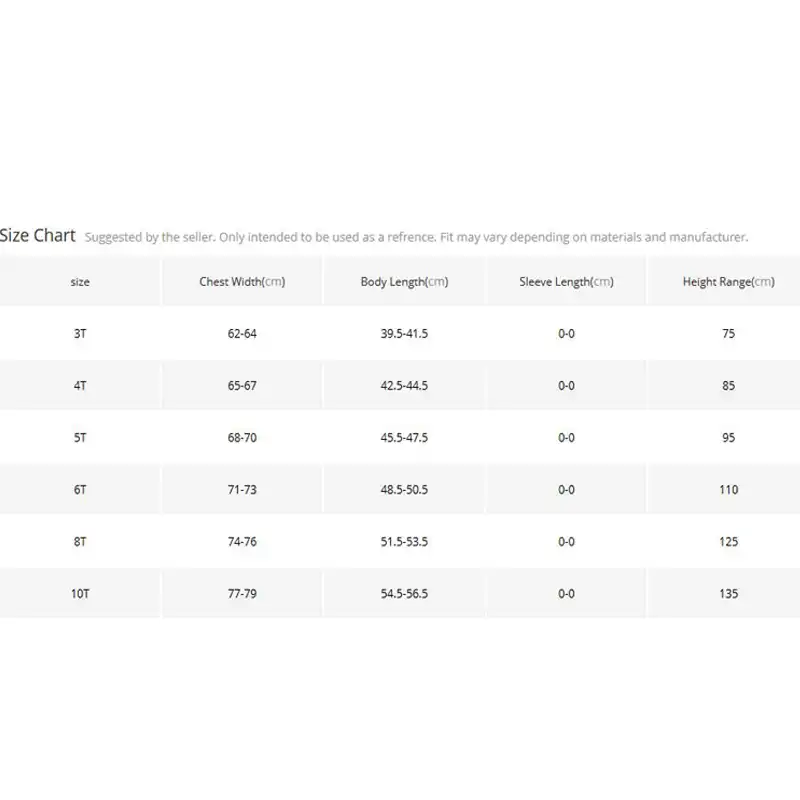This screenshot has width=800, height=800.
Task: Click the Size Chart heading
Action: point(38,236)
